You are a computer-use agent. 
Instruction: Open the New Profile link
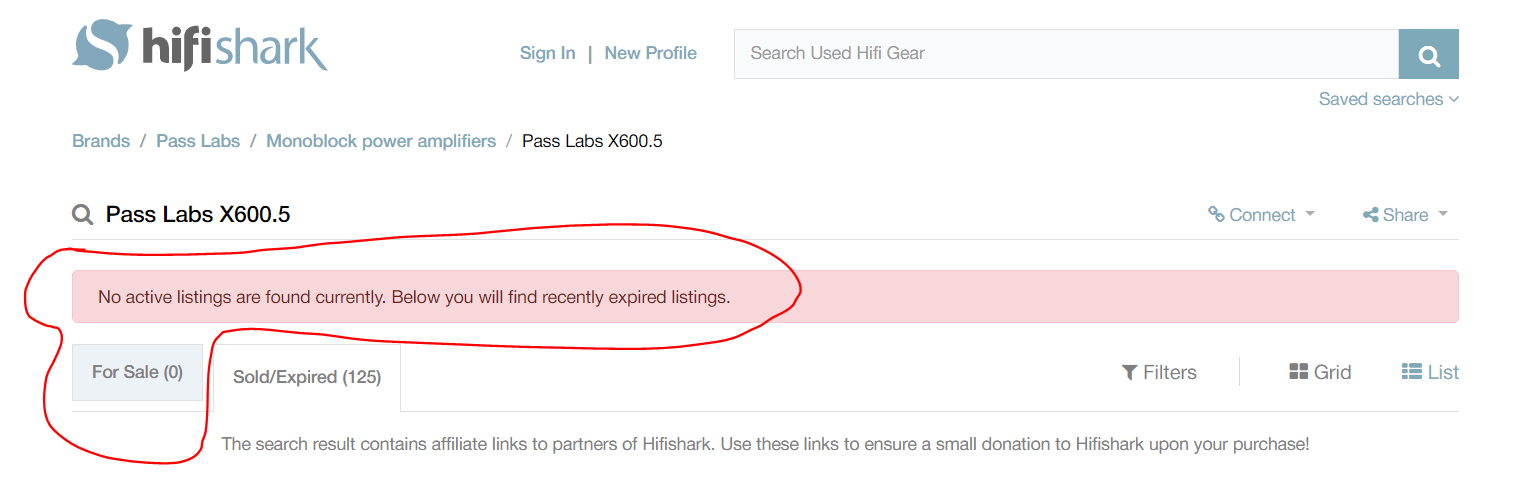click(x=650, y=53)
